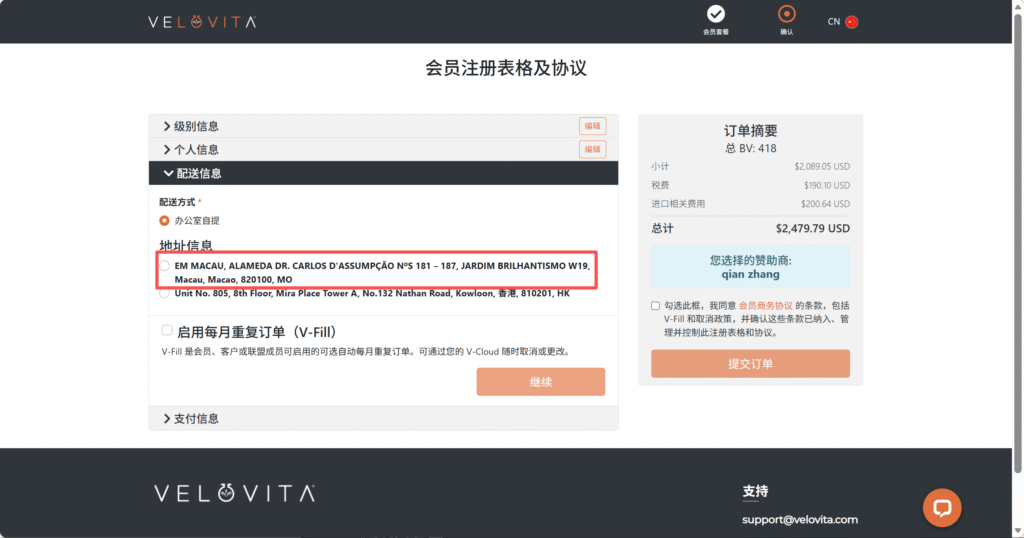Open the orange live chat bubble
Image resolution: width=1024 pixels, height=538 pixels.
tap(941, 507)
